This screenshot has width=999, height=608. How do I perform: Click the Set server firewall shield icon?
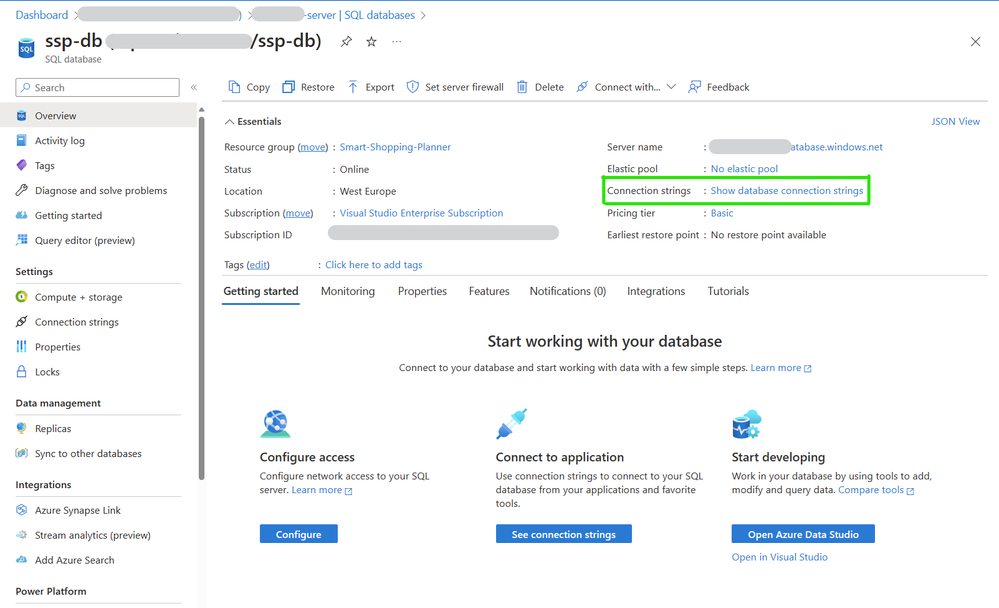click(413, 87)
